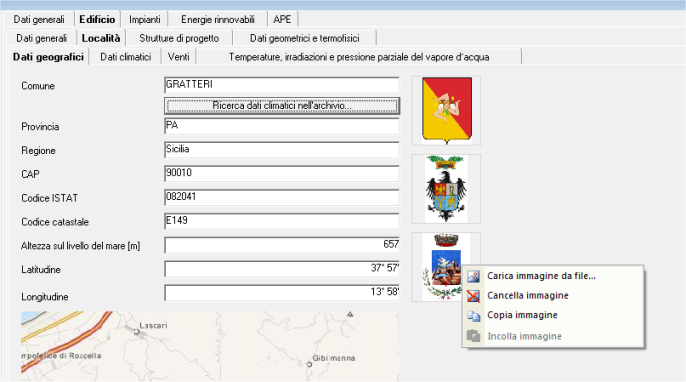The height and width of the screenshot is (382, 686).
Task: Choose Copia immagine from context menu
Action: point(522,315)
